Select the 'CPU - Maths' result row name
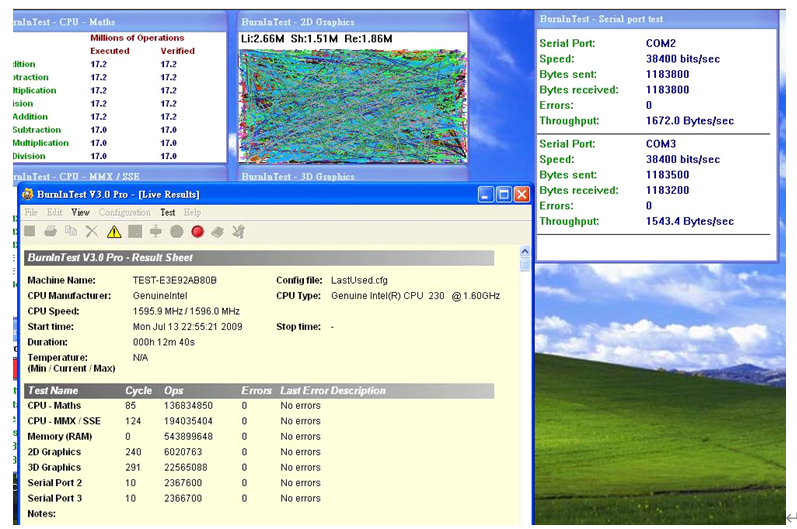 click(x=54, y=406)
